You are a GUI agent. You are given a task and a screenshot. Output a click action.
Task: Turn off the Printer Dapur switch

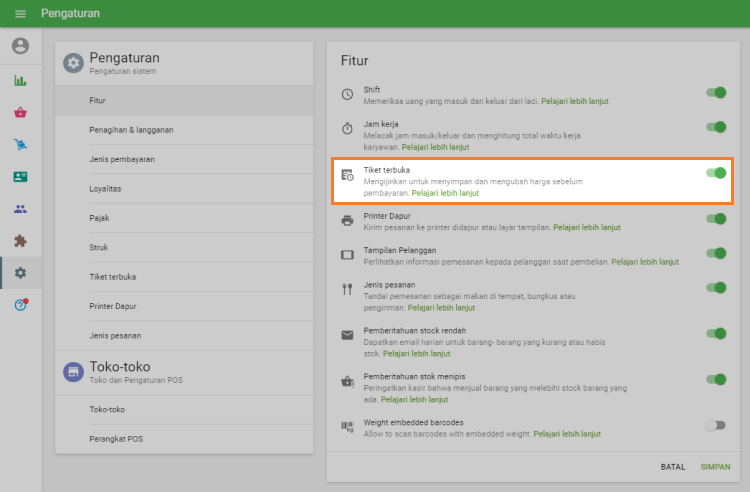click(x=716, y=219)
